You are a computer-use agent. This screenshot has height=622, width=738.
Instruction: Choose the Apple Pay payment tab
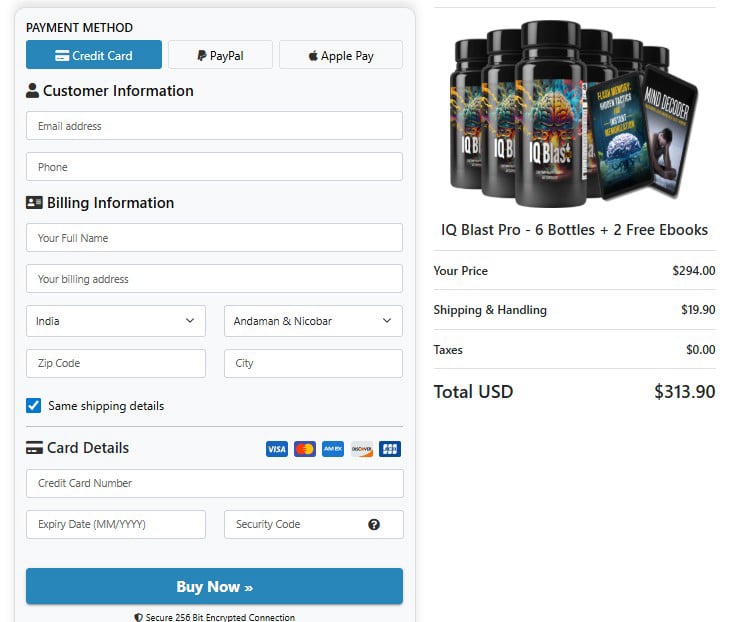pyautogui.click(x=341, y=55)
